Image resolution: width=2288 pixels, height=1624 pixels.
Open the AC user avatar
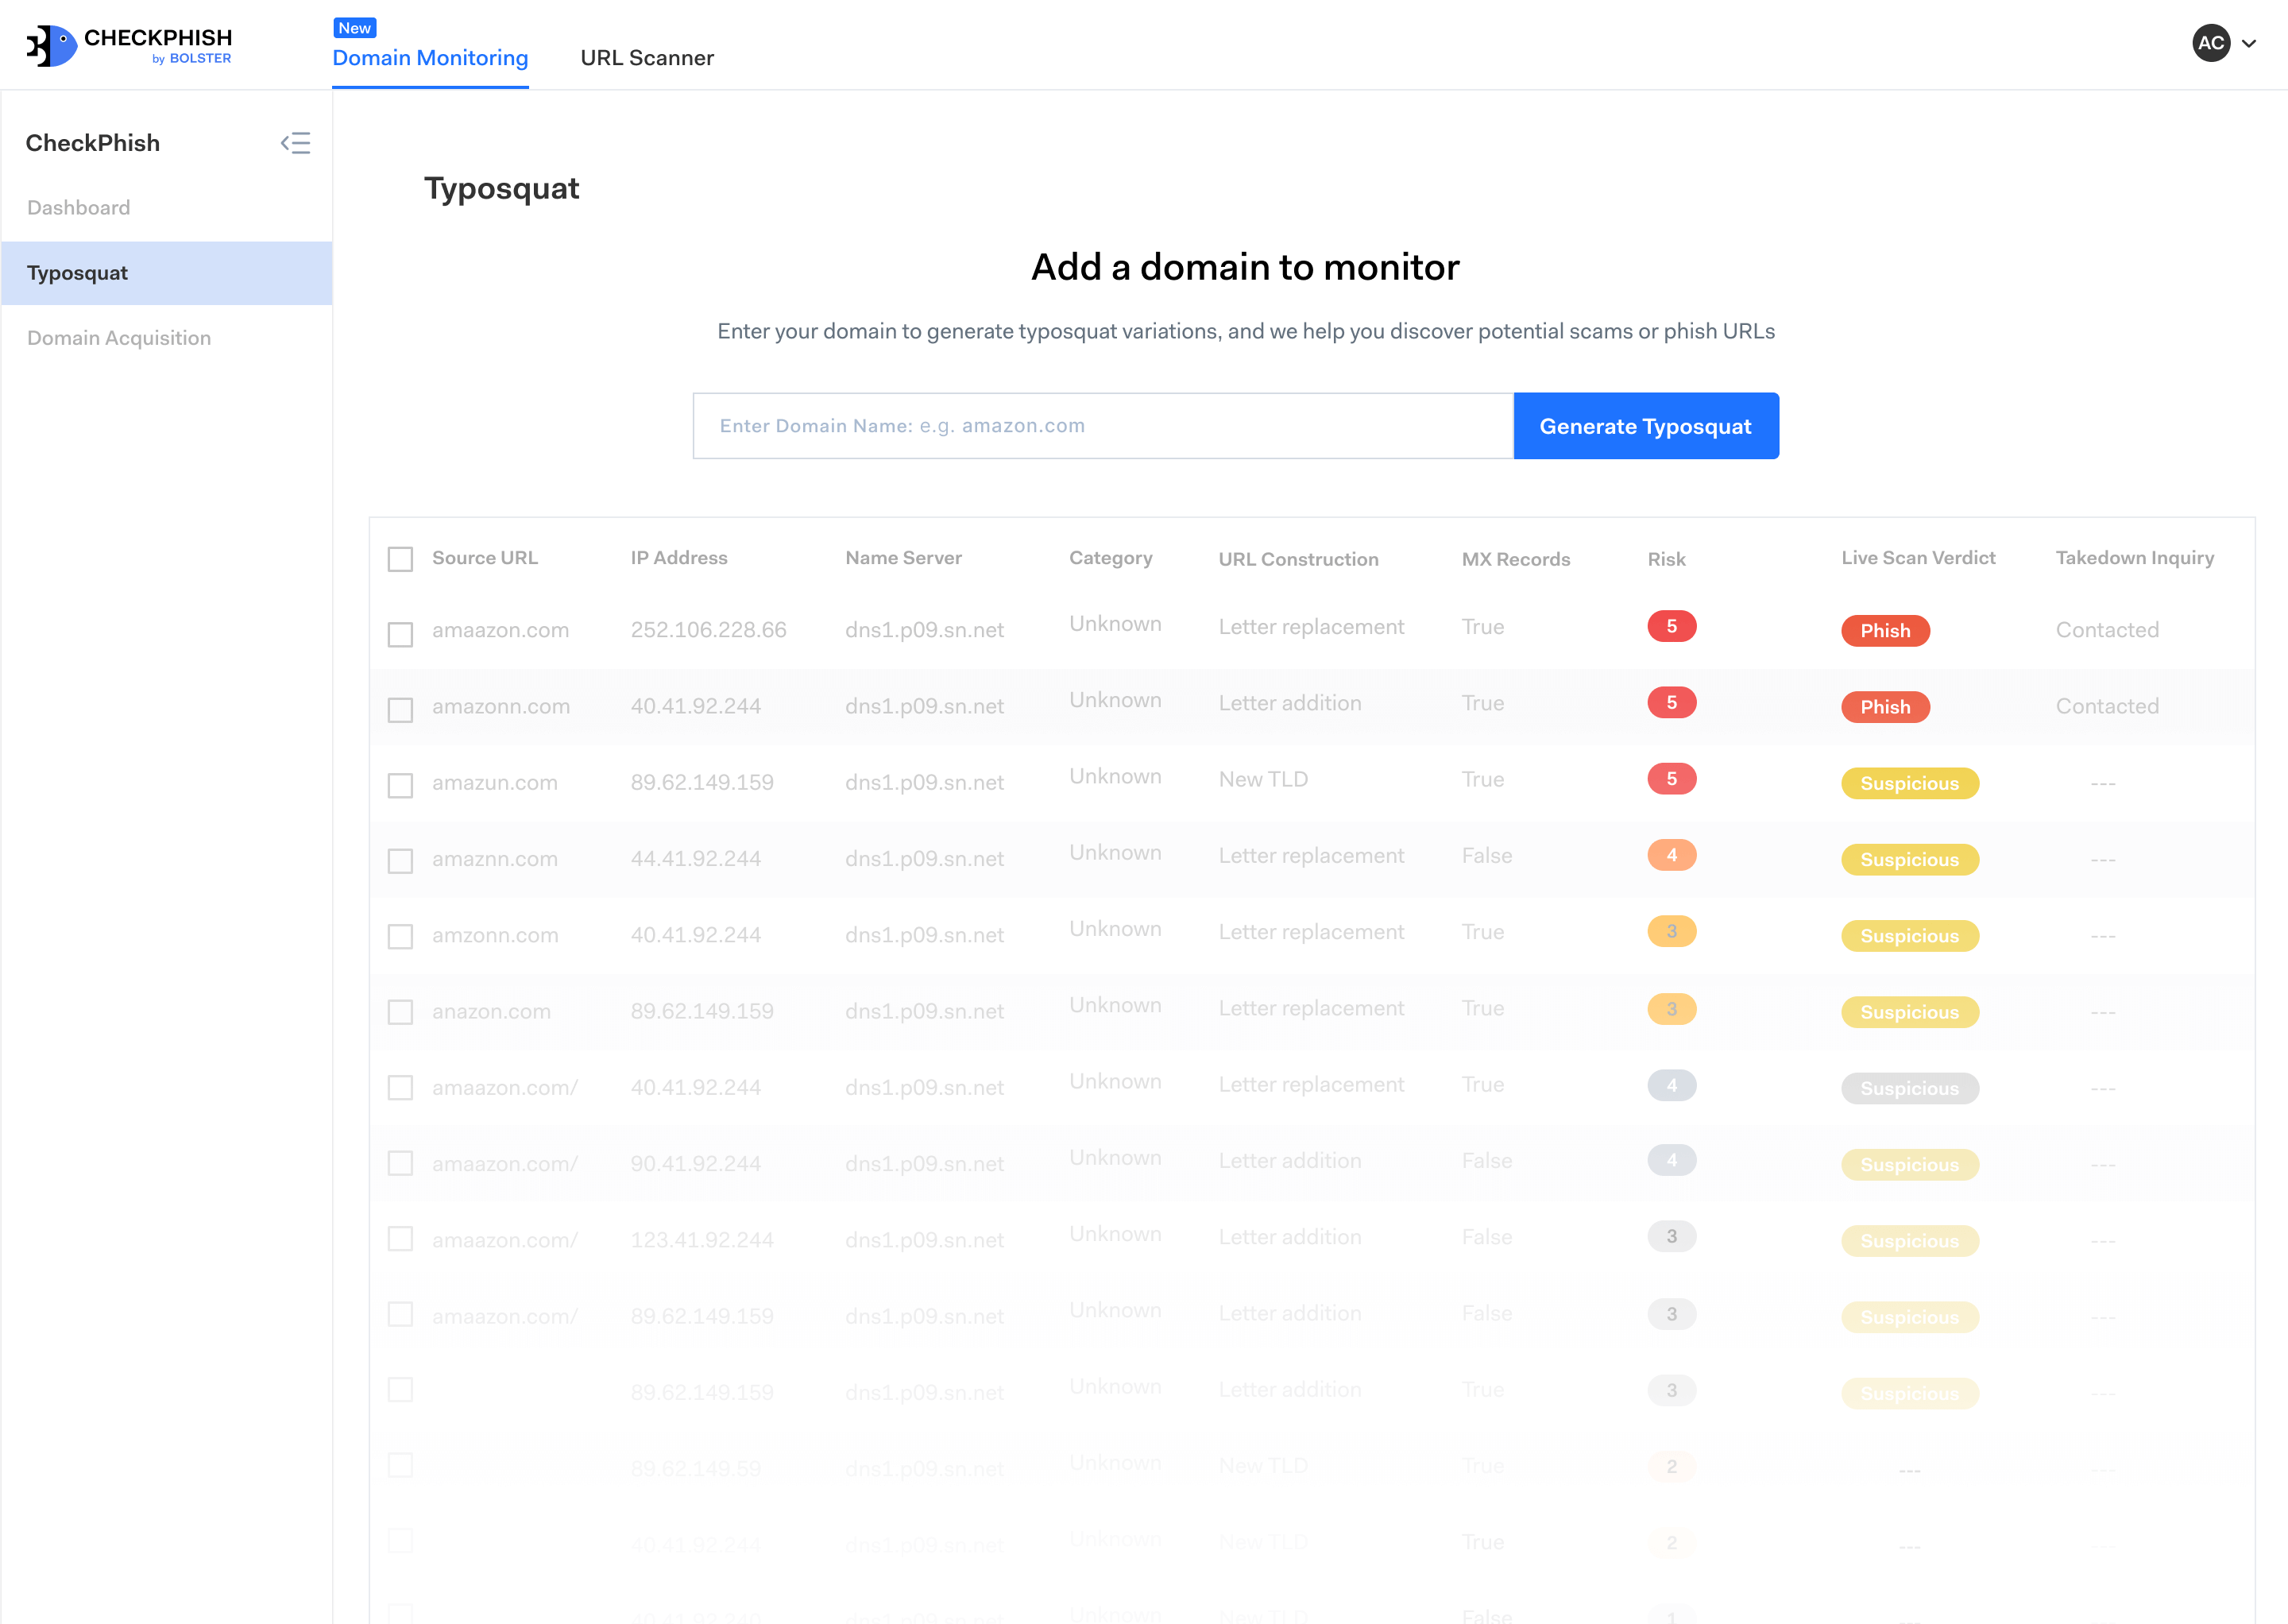click(x=2211, y=43)
